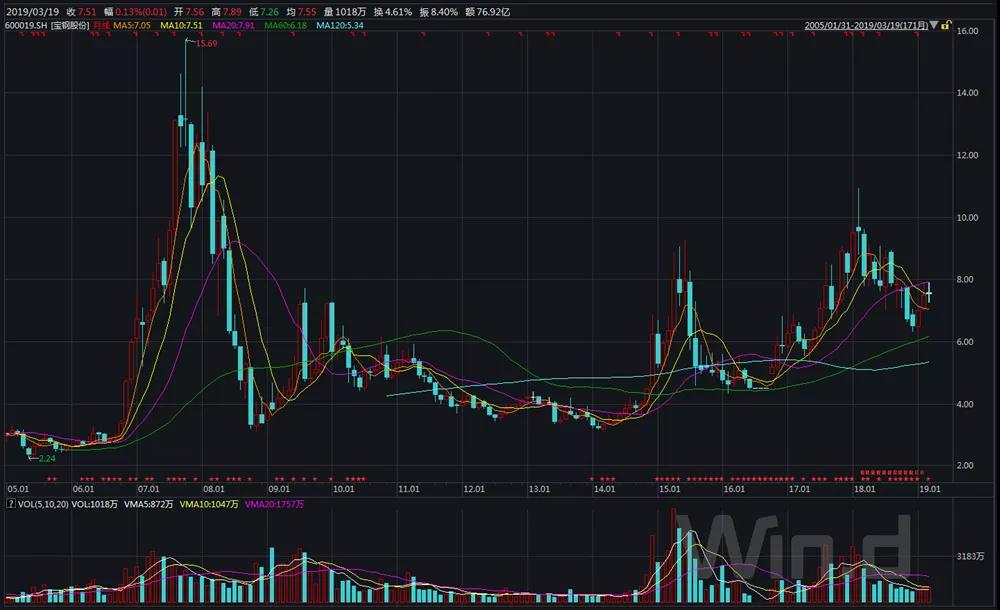Open the date range dropdown arrow

click(x=935, y=25)
